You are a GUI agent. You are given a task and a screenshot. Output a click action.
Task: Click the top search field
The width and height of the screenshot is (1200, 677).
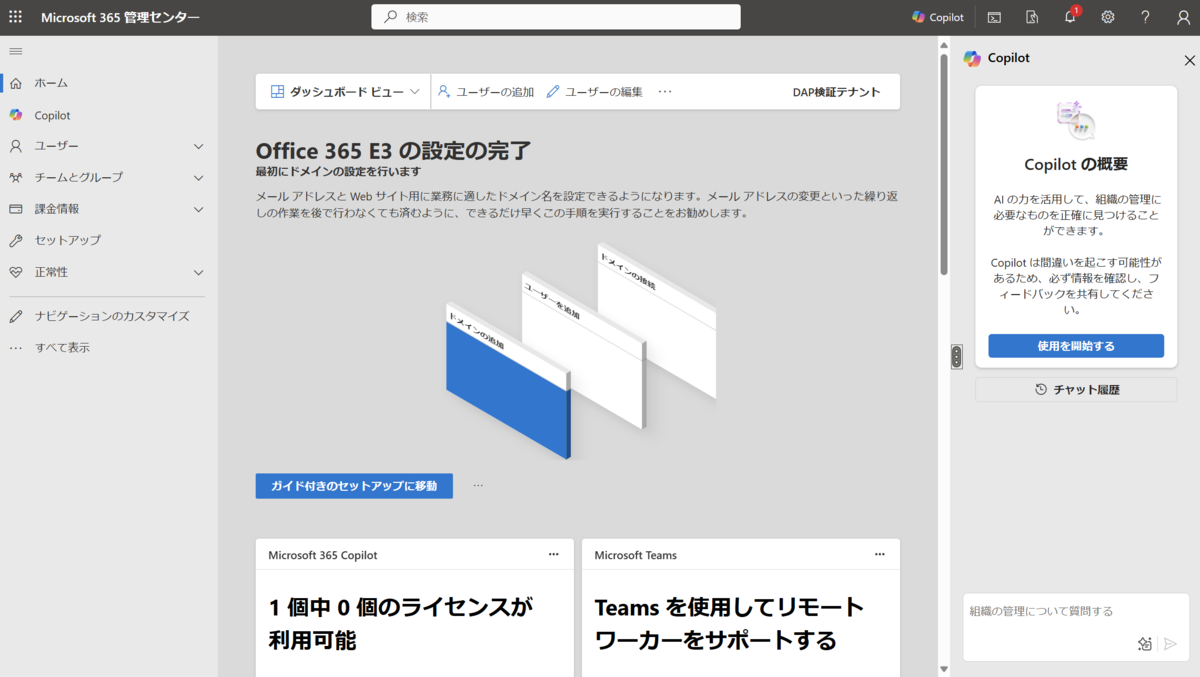pos(556,17)
